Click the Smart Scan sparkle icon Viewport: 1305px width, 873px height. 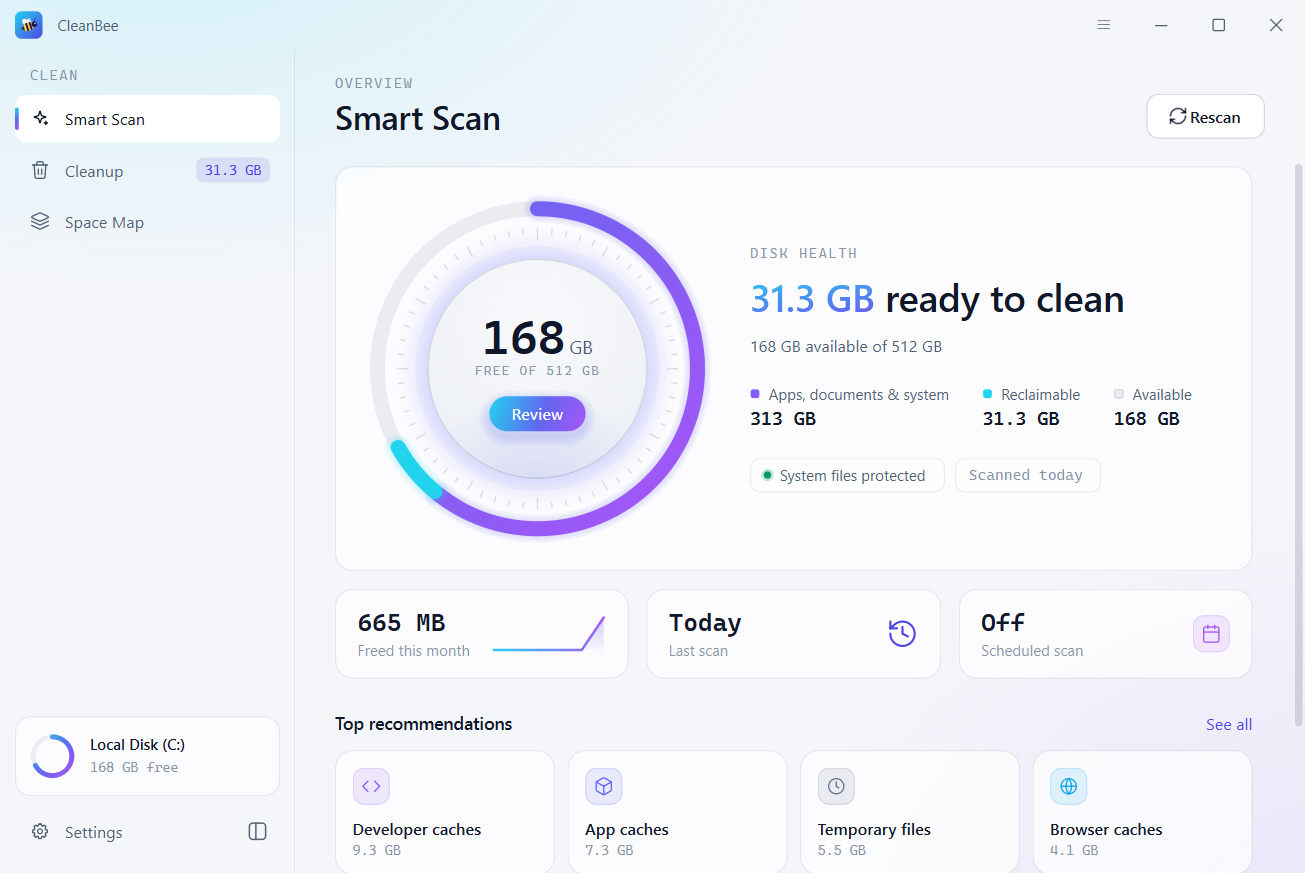[40, 118]
